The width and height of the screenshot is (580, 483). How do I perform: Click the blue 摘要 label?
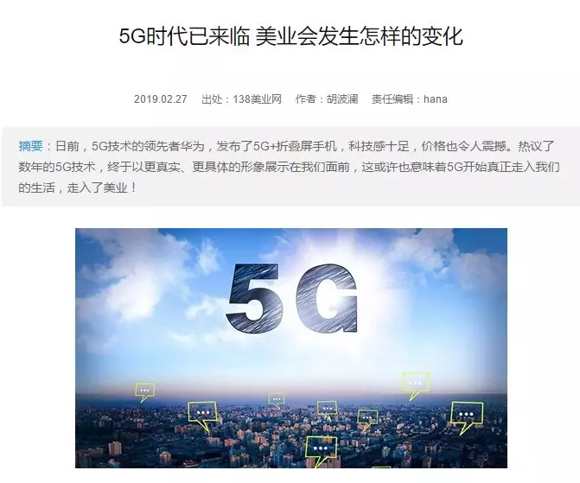click(31, 146)
